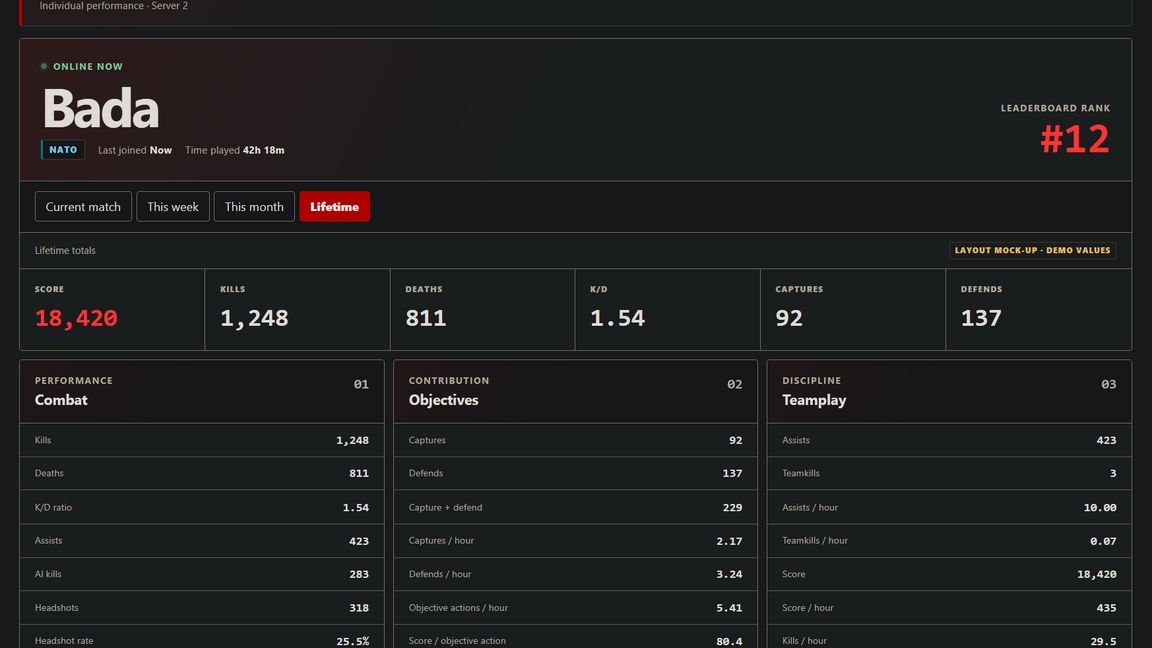1152x648 pixels.
Task: Click the K/D summary card
Action: click(x=668, y=309)
